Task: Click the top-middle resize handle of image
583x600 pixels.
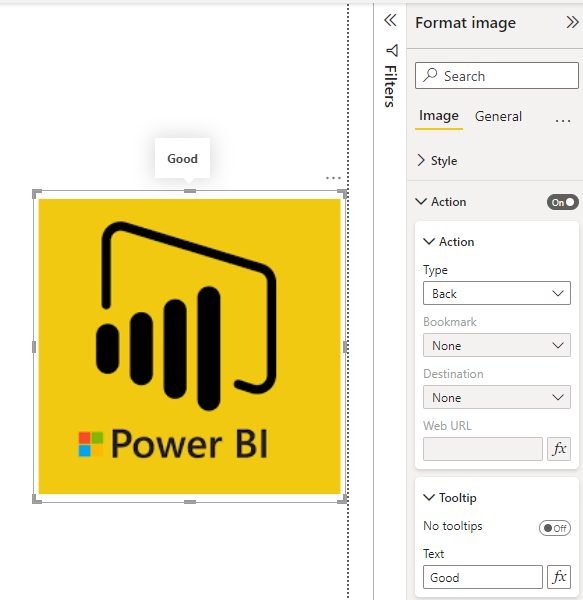Action: [190, 191]
